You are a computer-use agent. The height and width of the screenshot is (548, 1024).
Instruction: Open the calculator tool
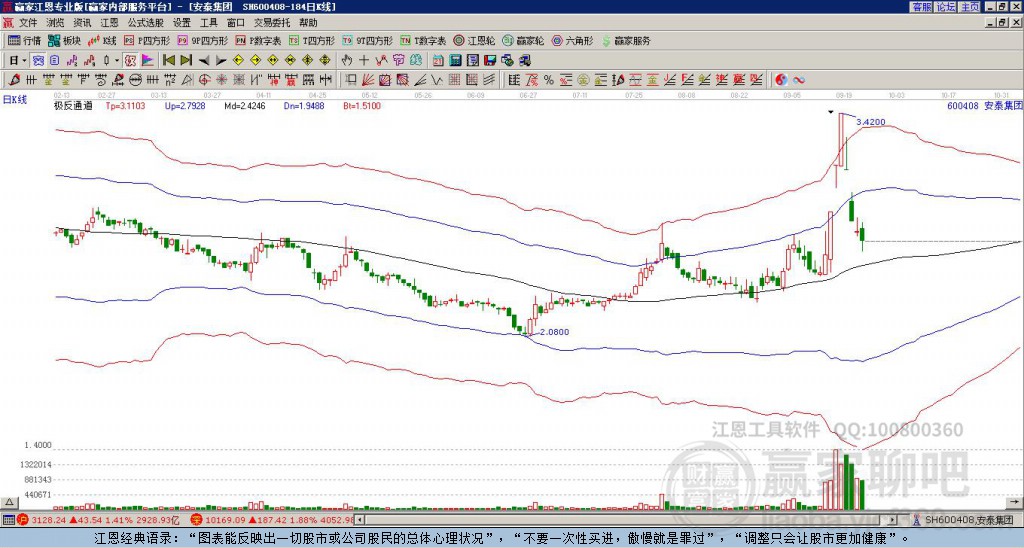[455, 60]
